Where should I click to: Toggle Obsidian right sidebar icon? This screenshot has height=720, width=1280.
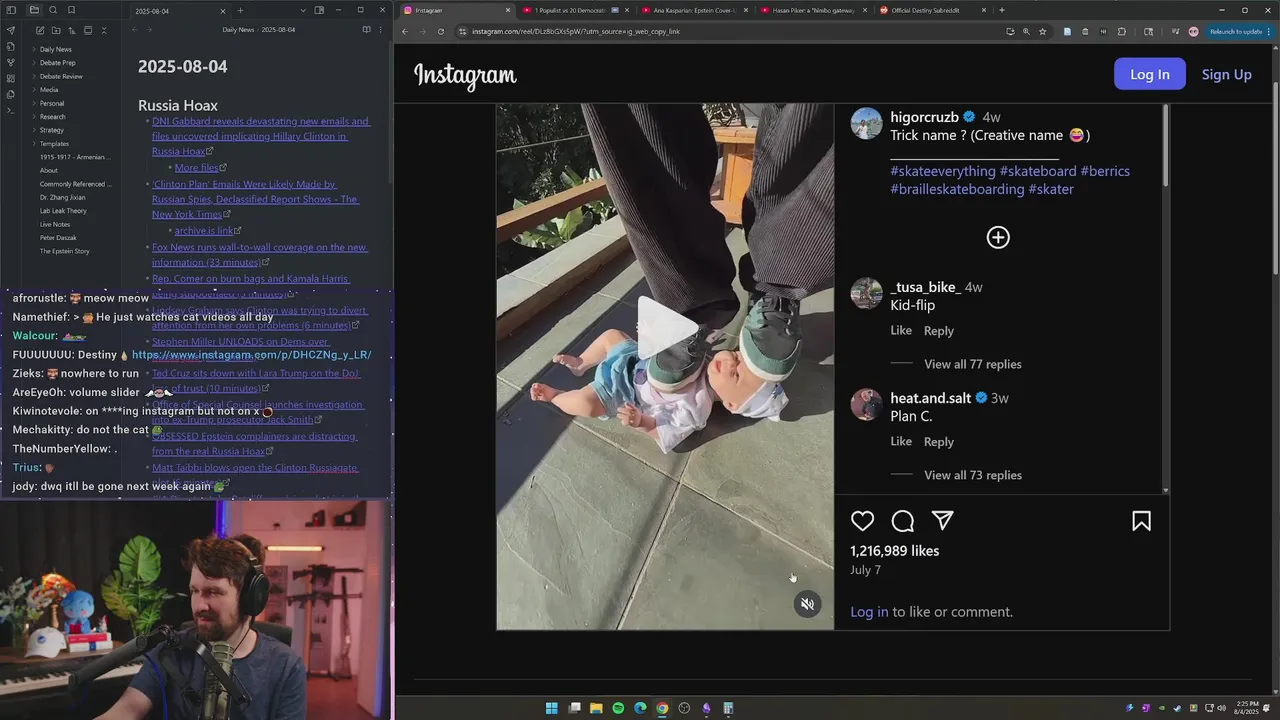[319, 10]
